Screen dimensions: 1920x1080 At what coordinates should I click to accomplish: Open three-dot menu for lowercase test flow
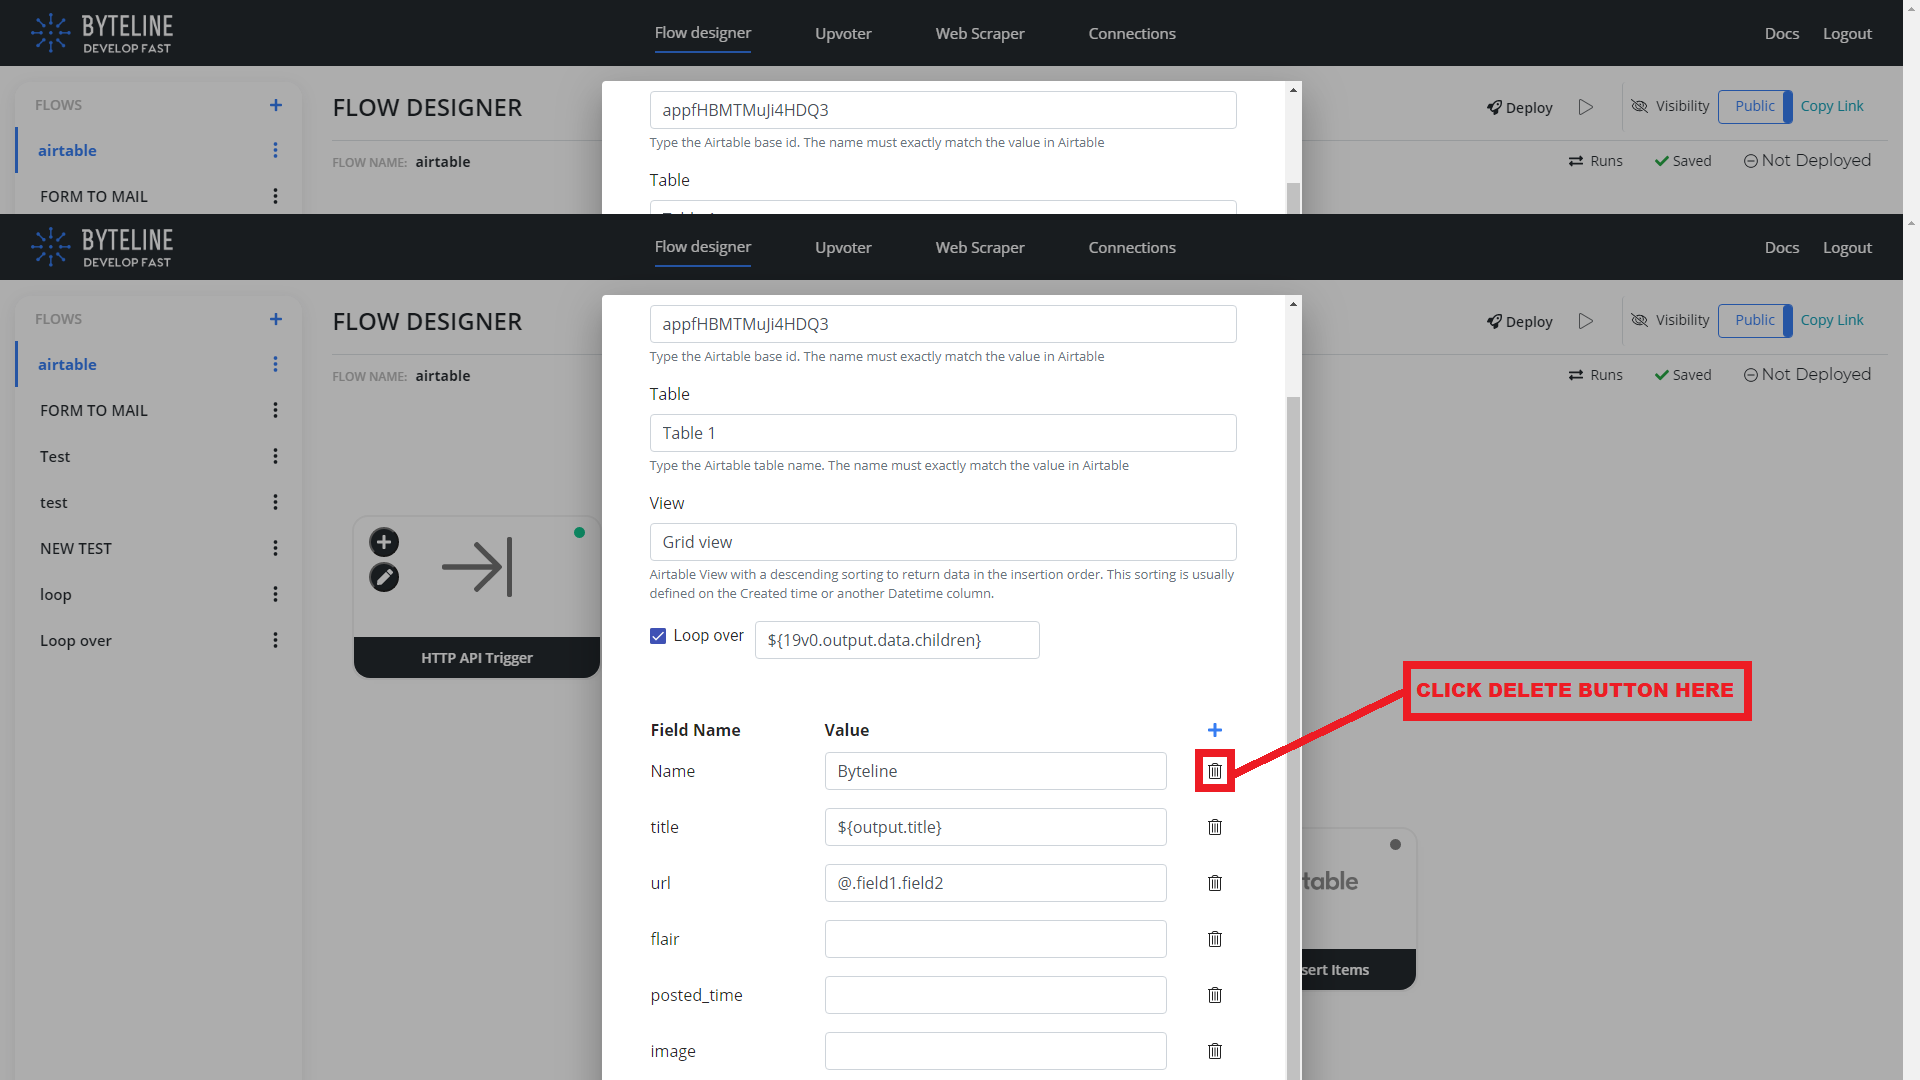click(275, 502)
